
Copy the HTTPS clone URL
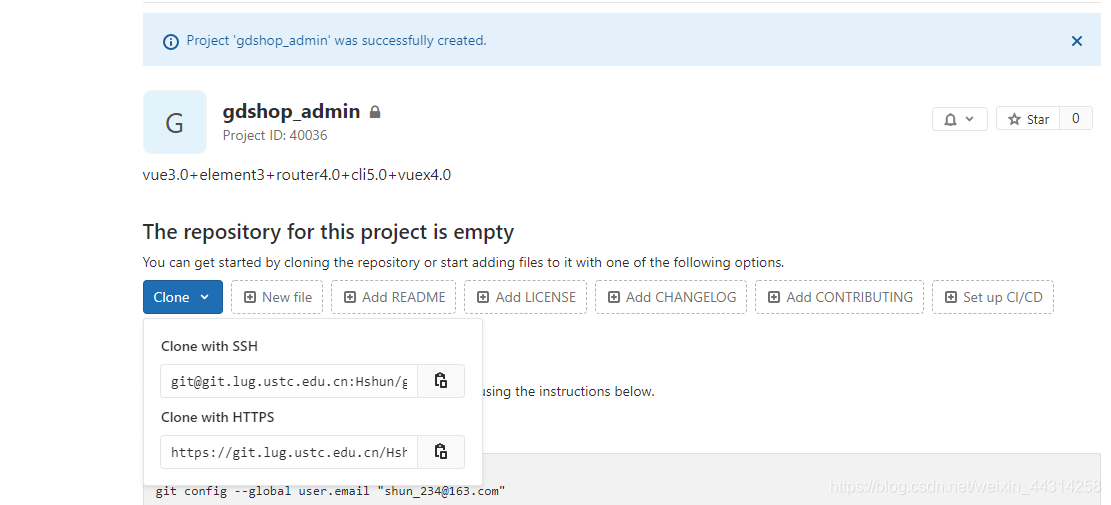[441, 452]
